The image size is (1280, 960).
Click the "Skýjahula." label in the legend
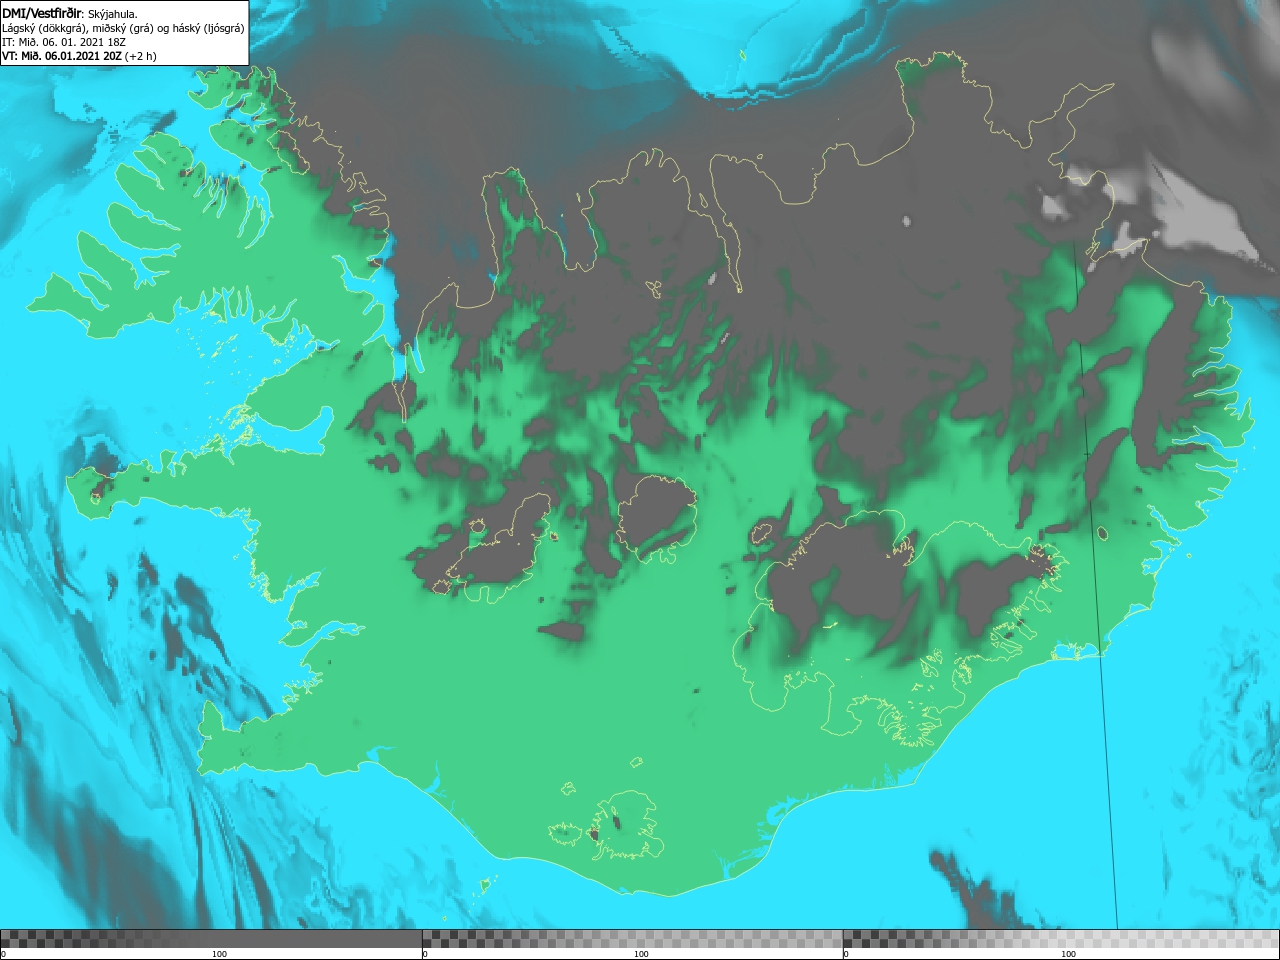(x=113, y=14)
